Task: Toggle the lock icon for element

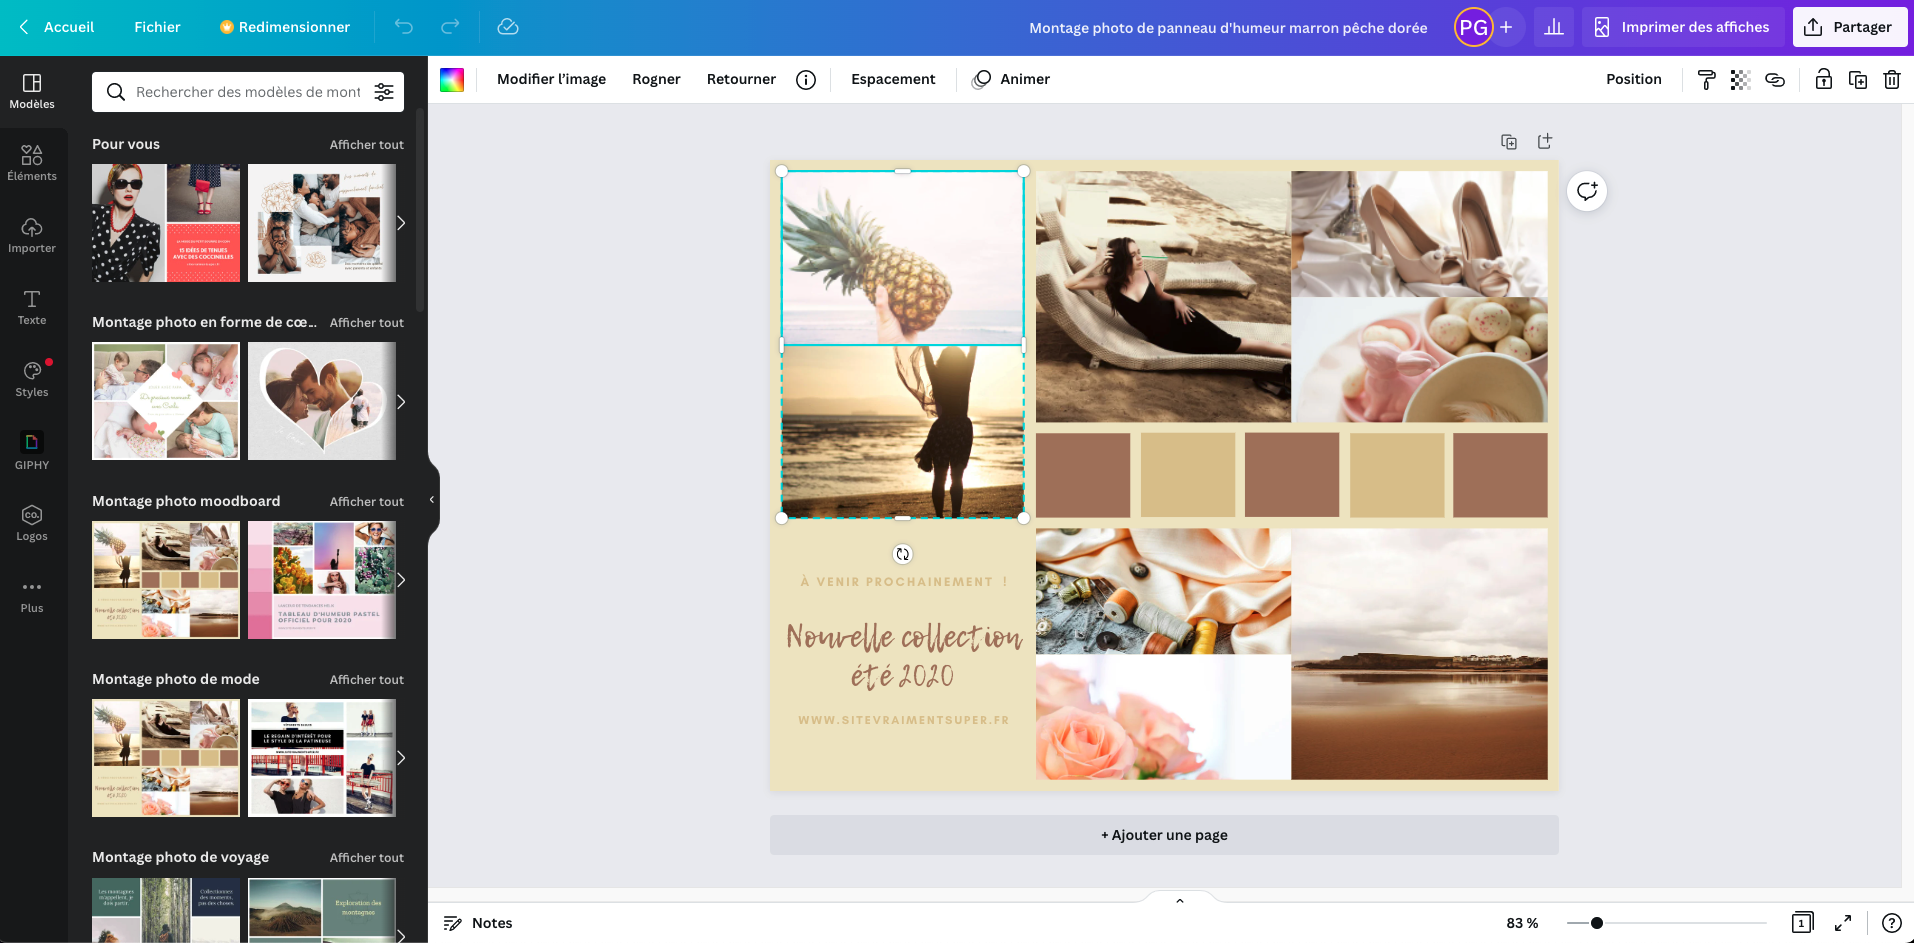Action: (1824, 80)
